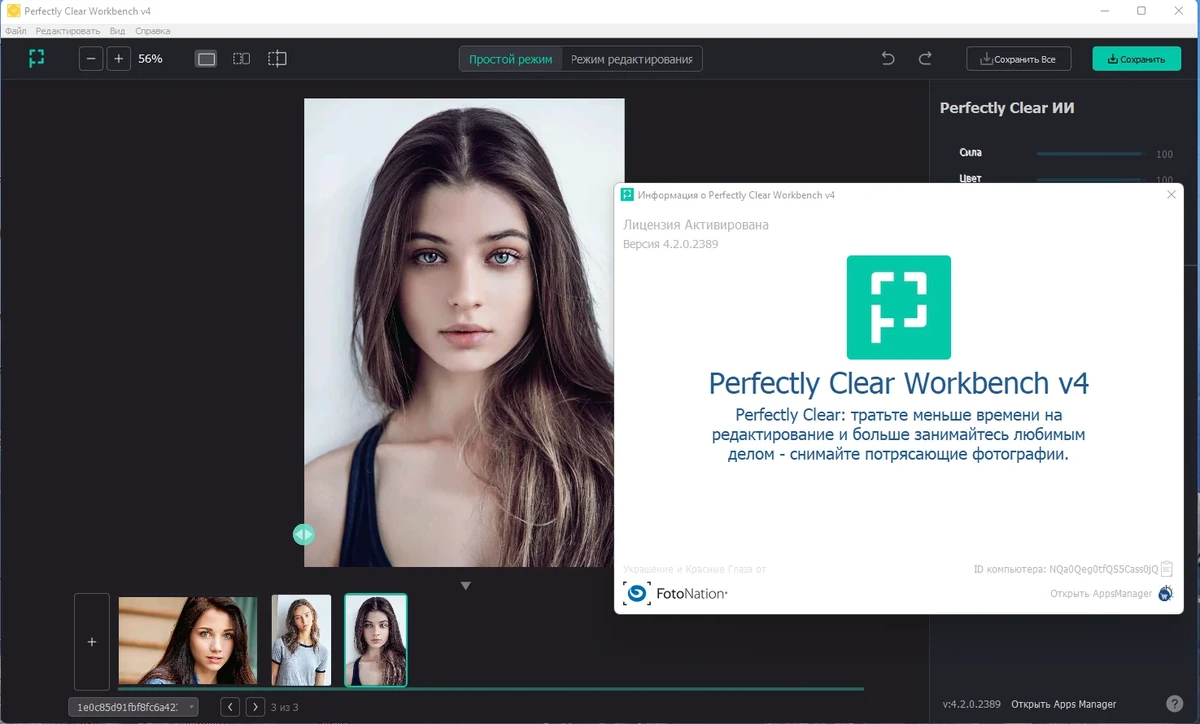The image size is (1200, 724).
Task: Zoom out with the minus button
Action: tap(91, 59)
